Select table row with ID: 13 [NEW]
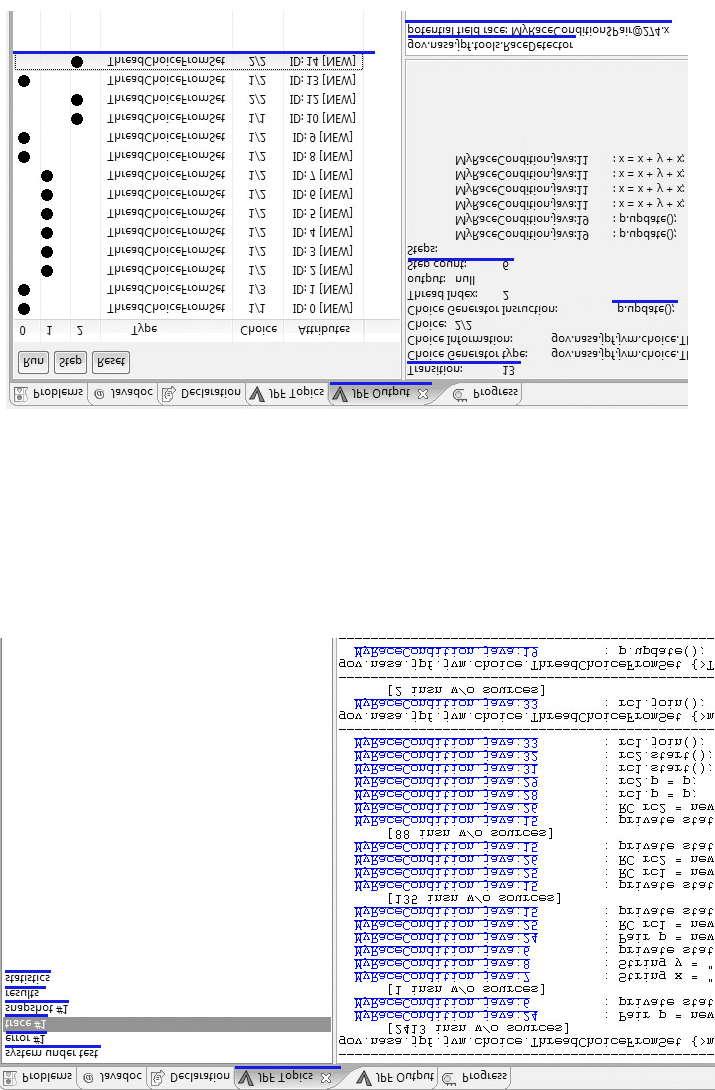The width and height of the screenshot is (715, 1090). click(188, 81)
